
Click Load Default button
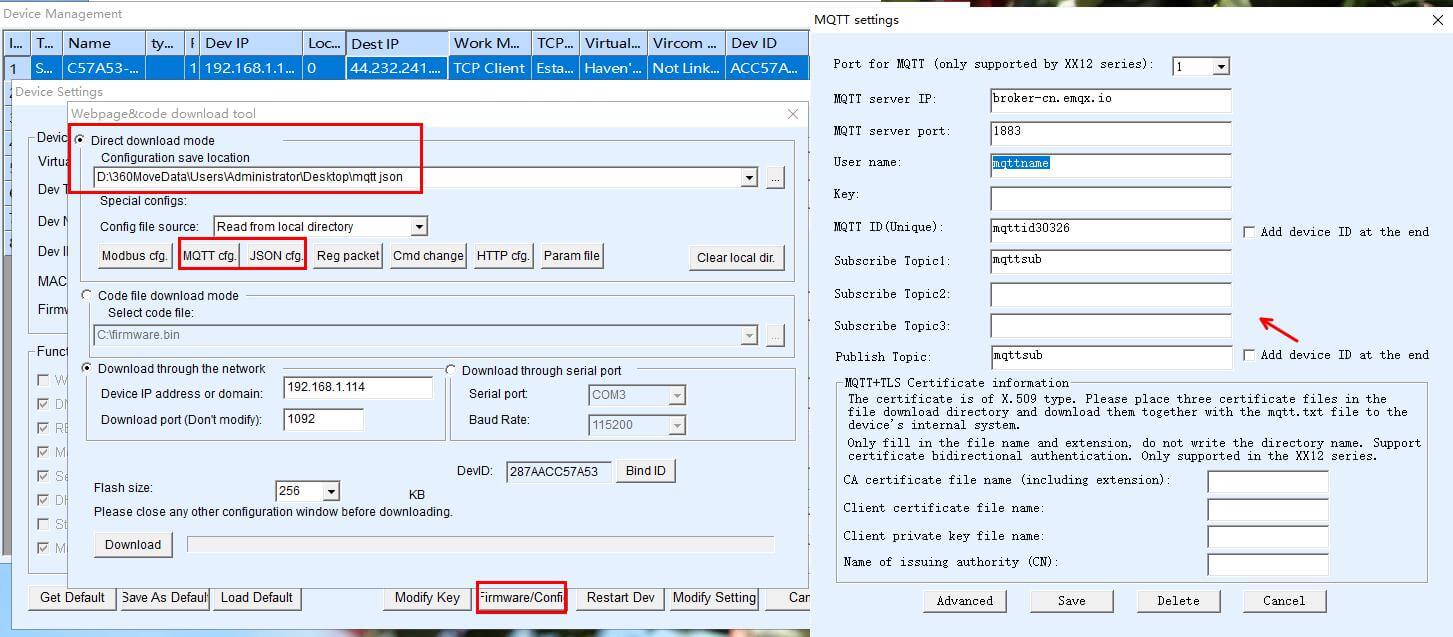coord(257,598)
